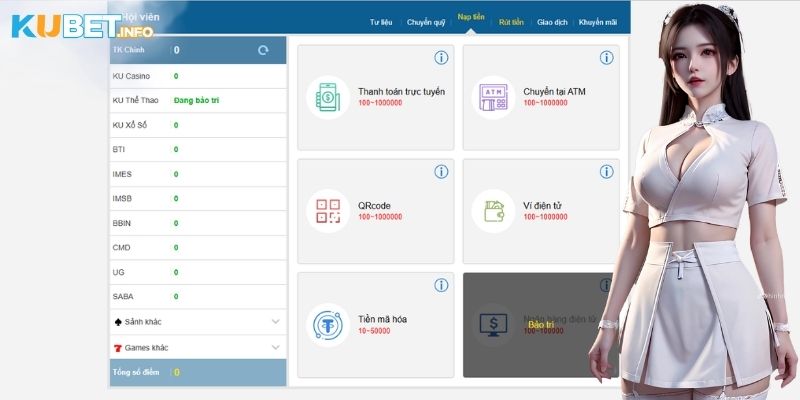Open the Rút tiền tab

[511, 21]
